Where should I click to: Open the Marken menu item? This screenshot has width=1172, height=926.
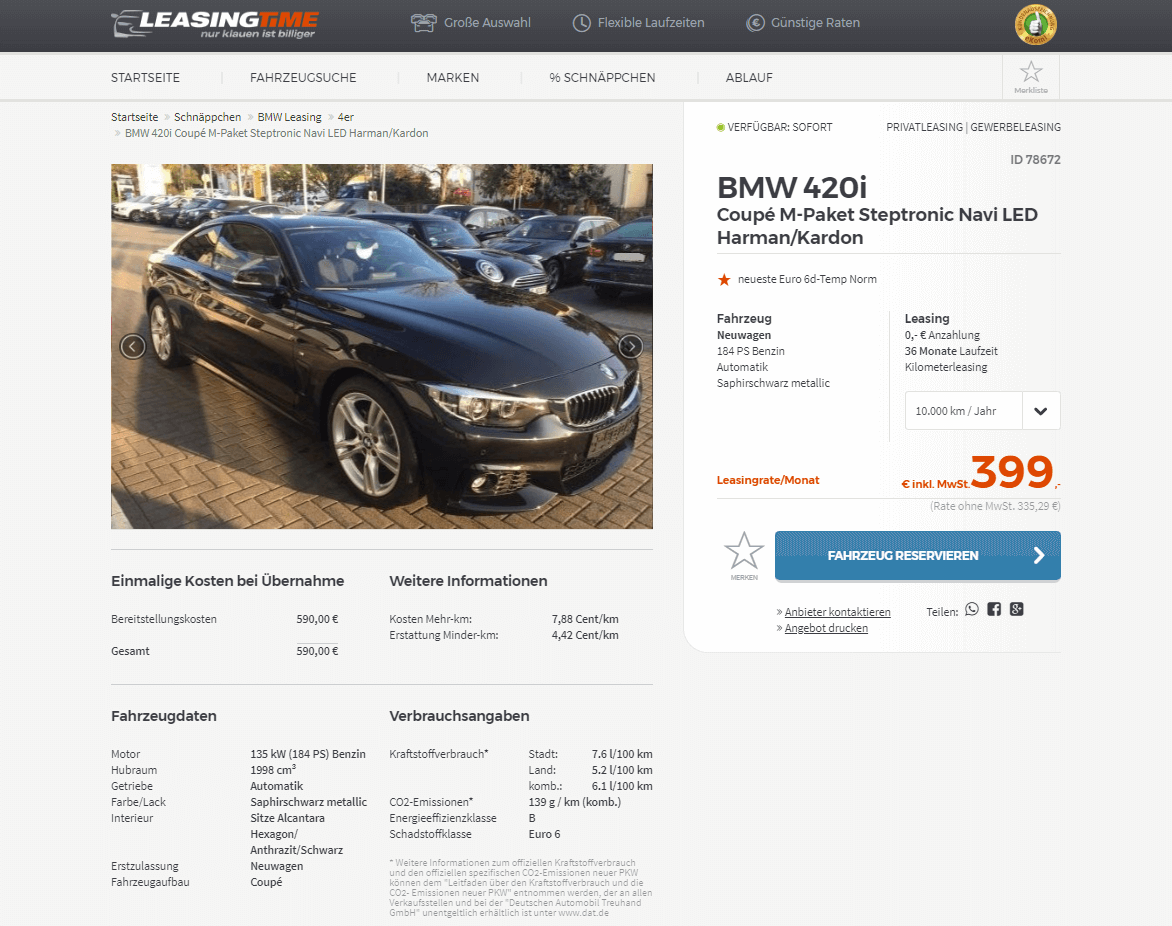tap(453, 78)
